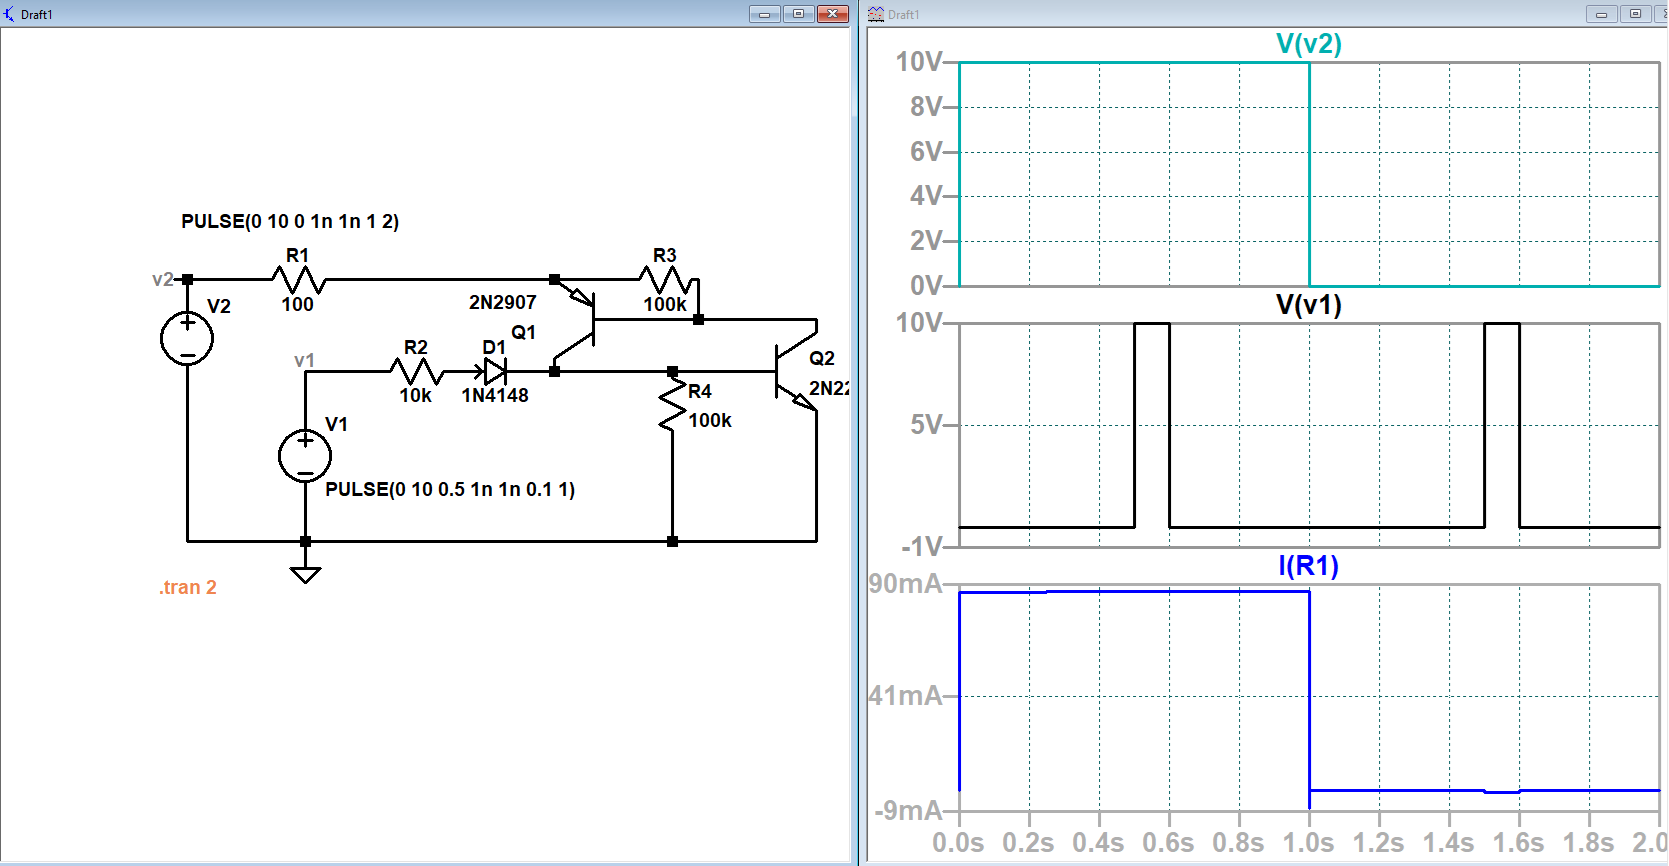Click the 41mA axis label

[906, 696]
